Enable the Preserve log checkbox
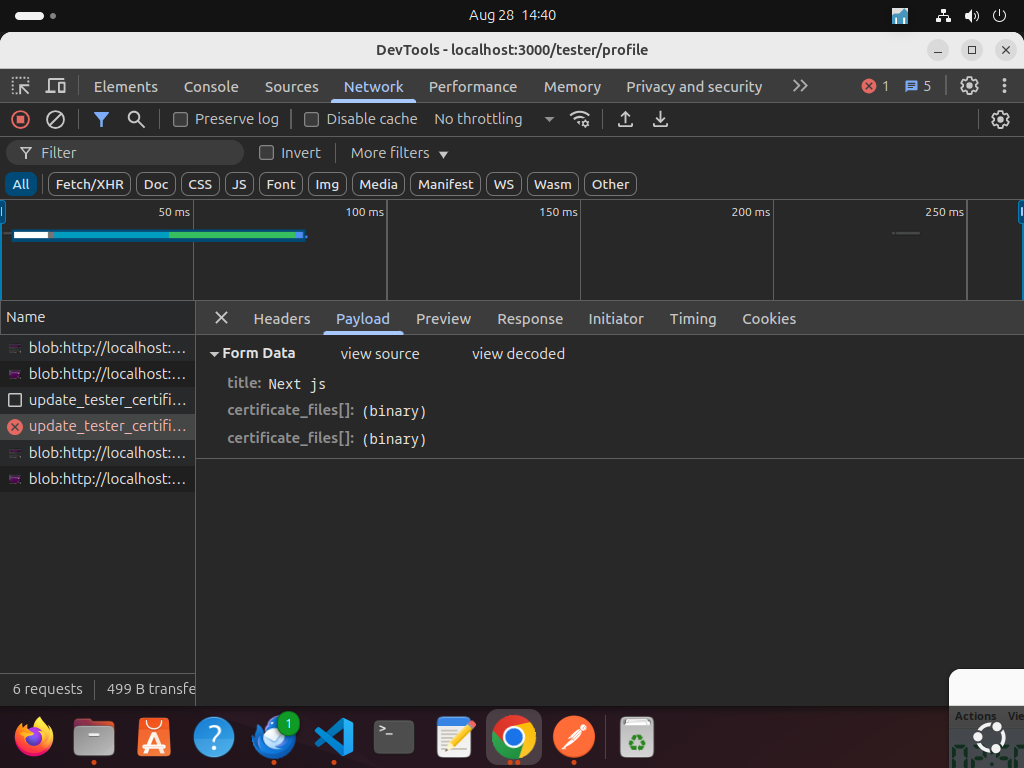1024x768 pixels. tap(181, 119)
